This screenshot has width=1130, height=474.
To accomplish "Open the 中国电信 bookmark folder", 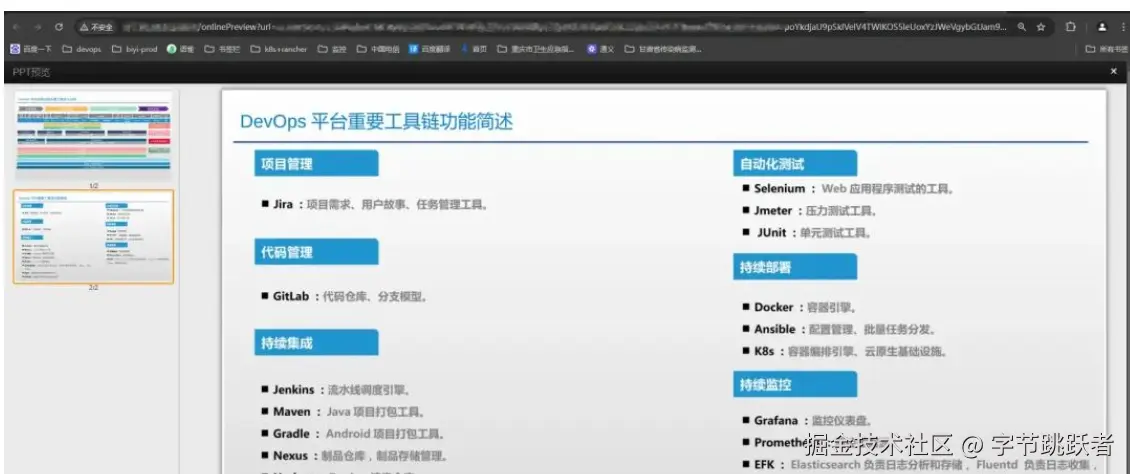I will pyautogui.click(x=378, y=49).
